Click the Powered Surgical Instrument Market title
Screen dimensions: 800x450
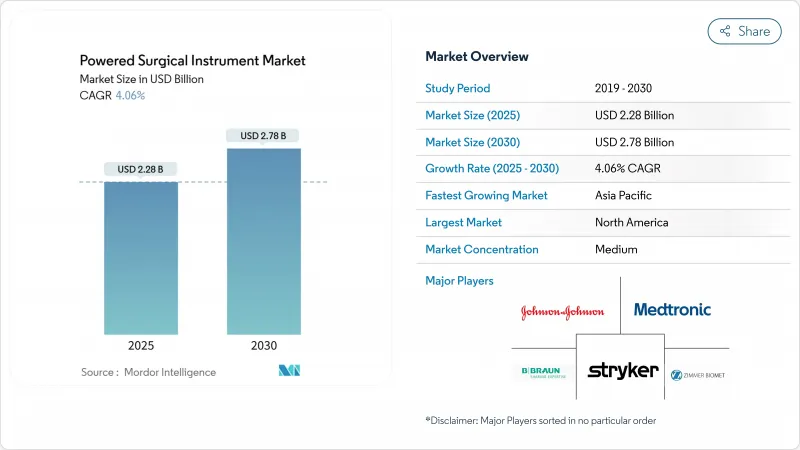pos(191,61)
